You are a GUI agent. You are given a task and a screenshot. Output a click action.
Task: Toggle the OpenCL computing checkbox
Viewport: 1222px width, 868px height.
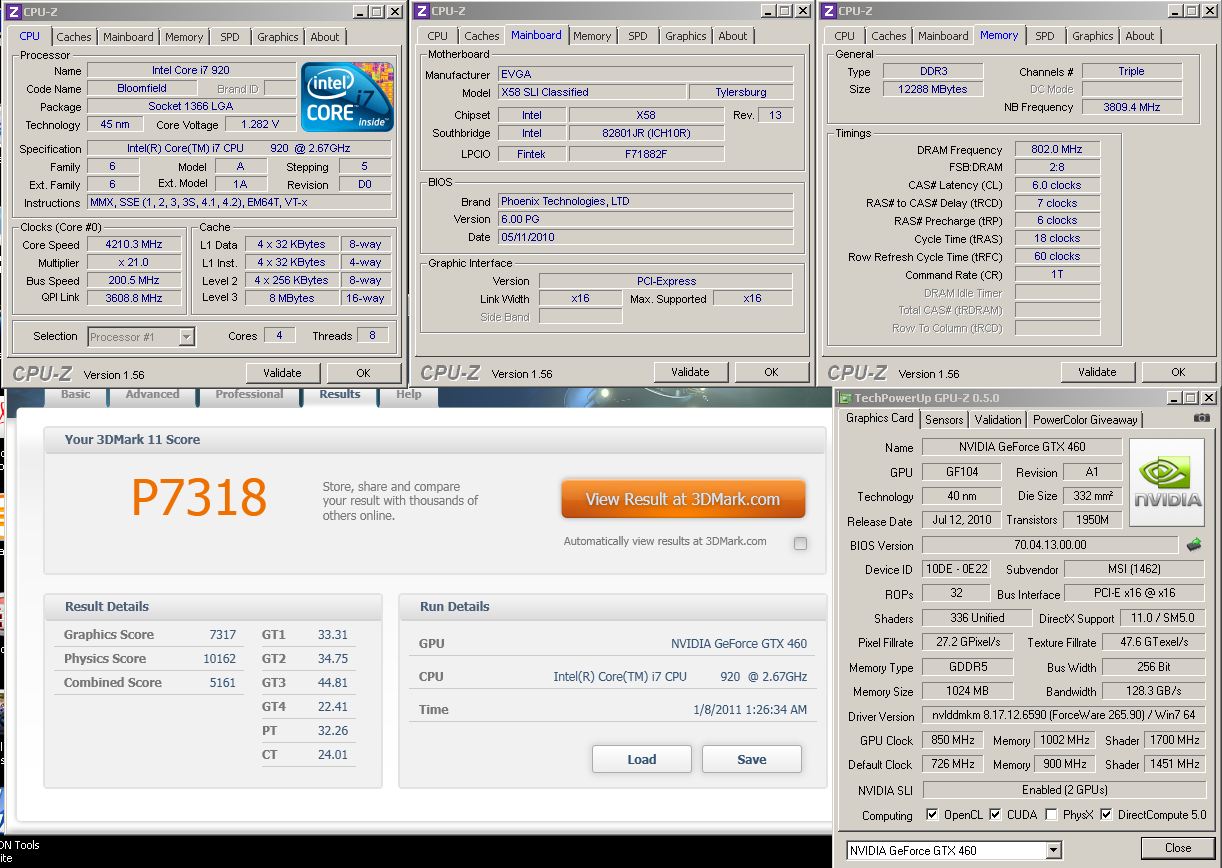(x=932, y=815)
